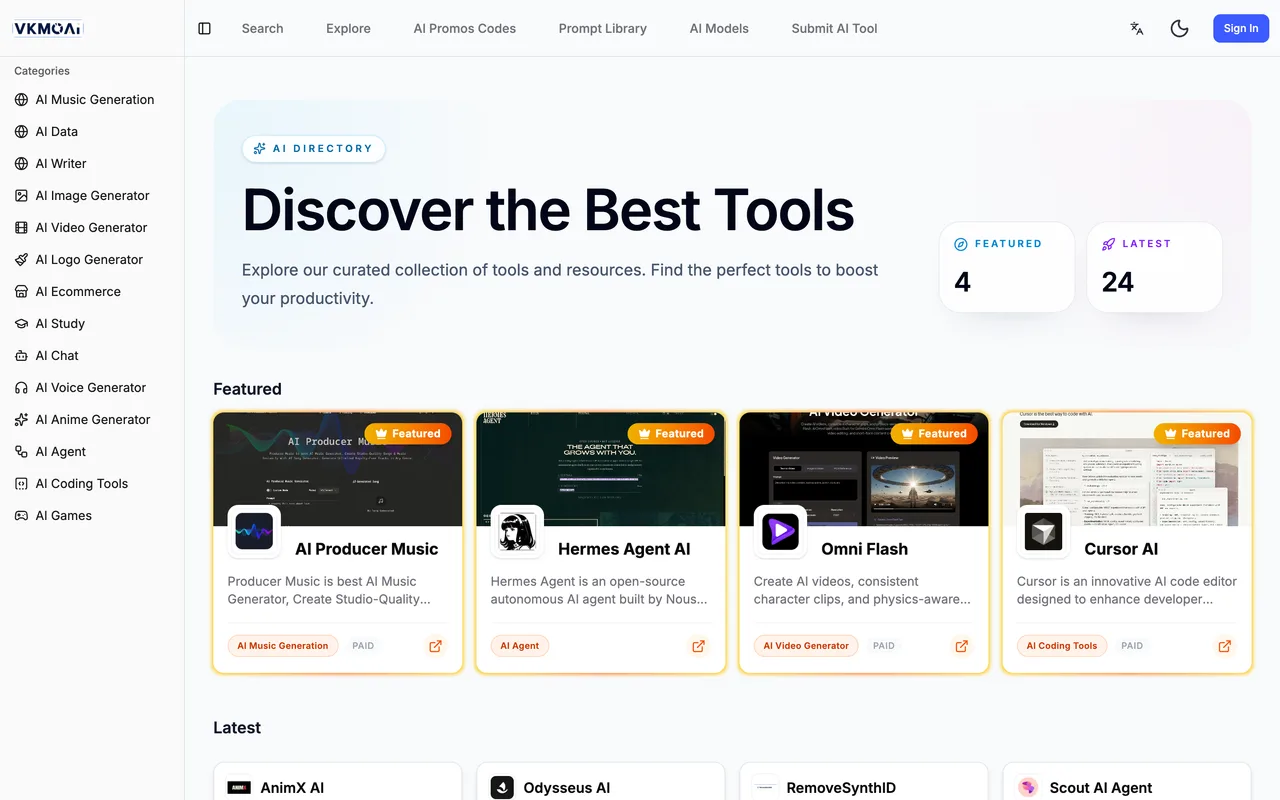Click PAID label on Omni Flash card
The width and height of the screenshot is (1280, 800).
(884, 646)
